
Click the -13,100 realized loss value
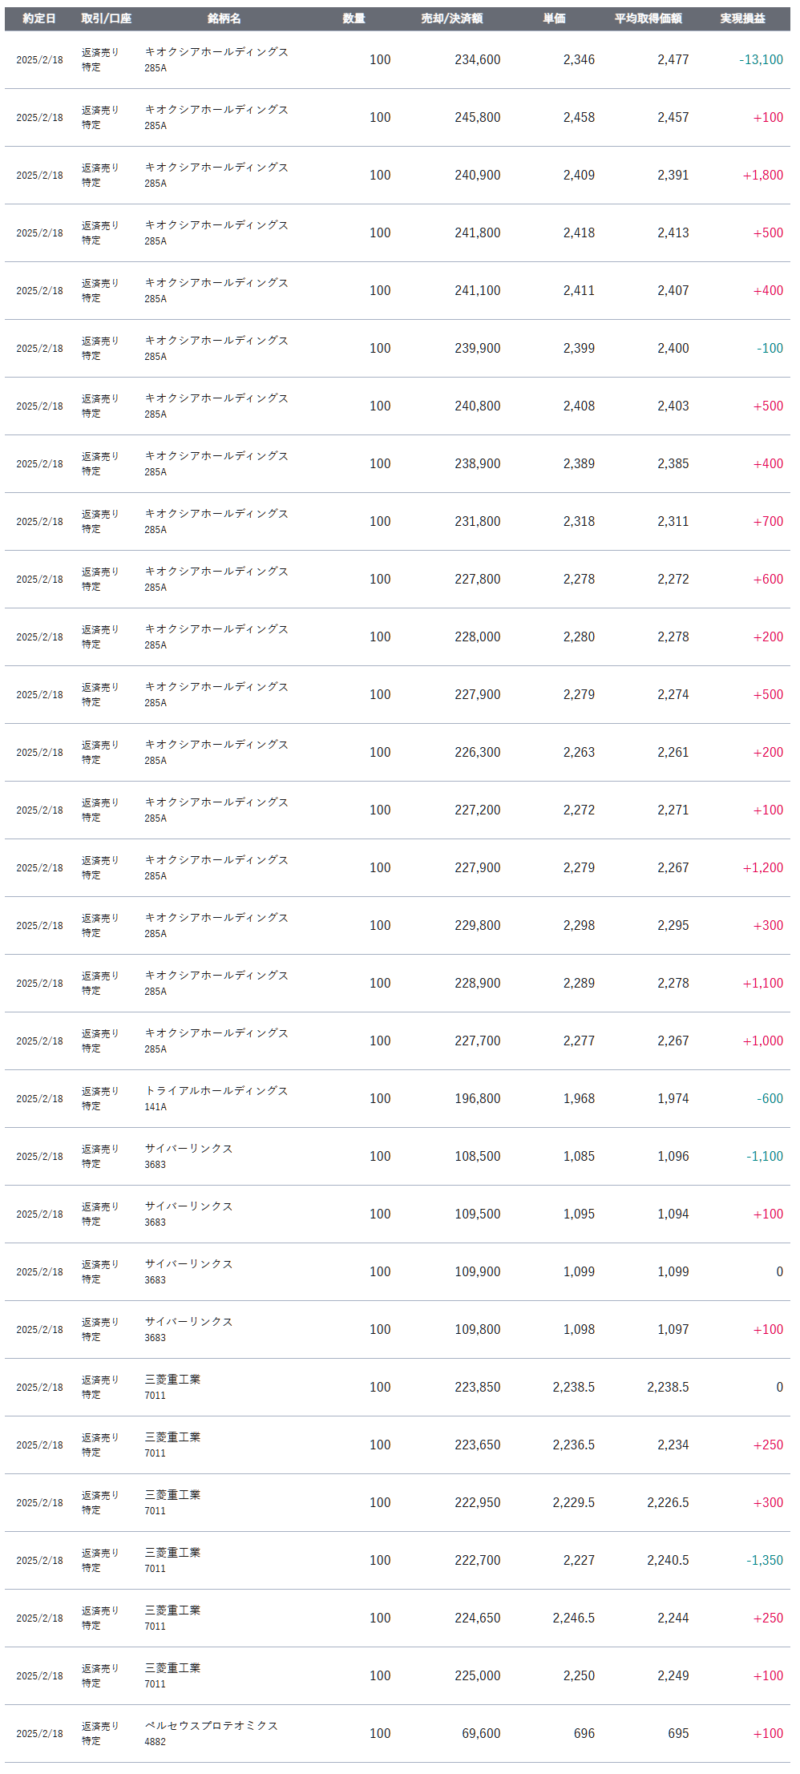tap(761, 60)
